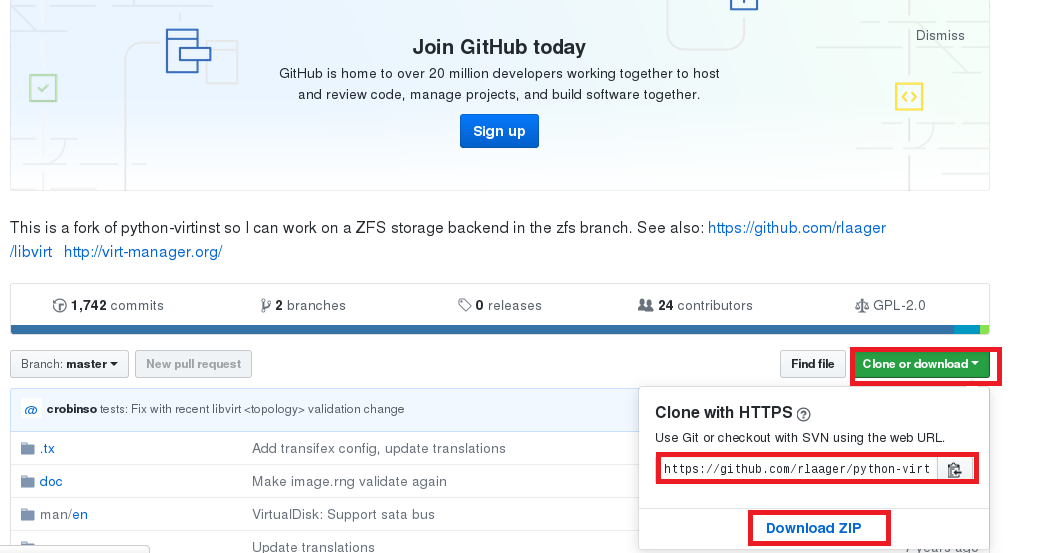Click the crobinso avatar icon
This screenshot has height=553, width=1046.
pyautogui.click(x=31, y=410)
